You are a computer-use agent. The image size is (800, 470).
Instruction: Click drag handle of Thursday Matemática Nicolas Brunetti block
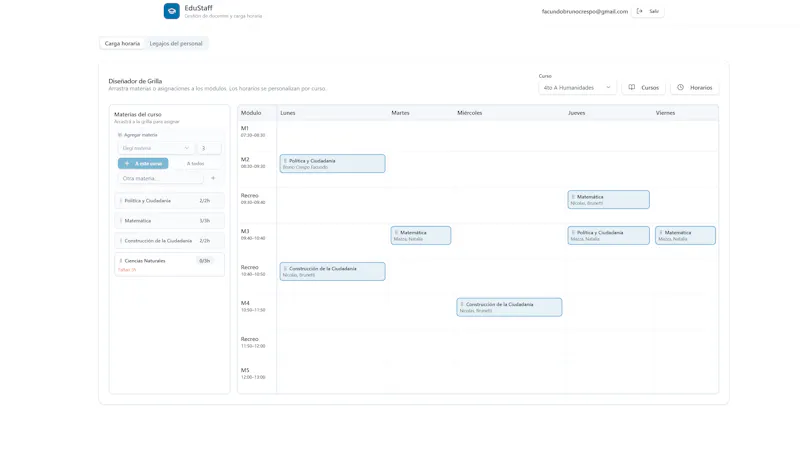click(x=573, y=197)
